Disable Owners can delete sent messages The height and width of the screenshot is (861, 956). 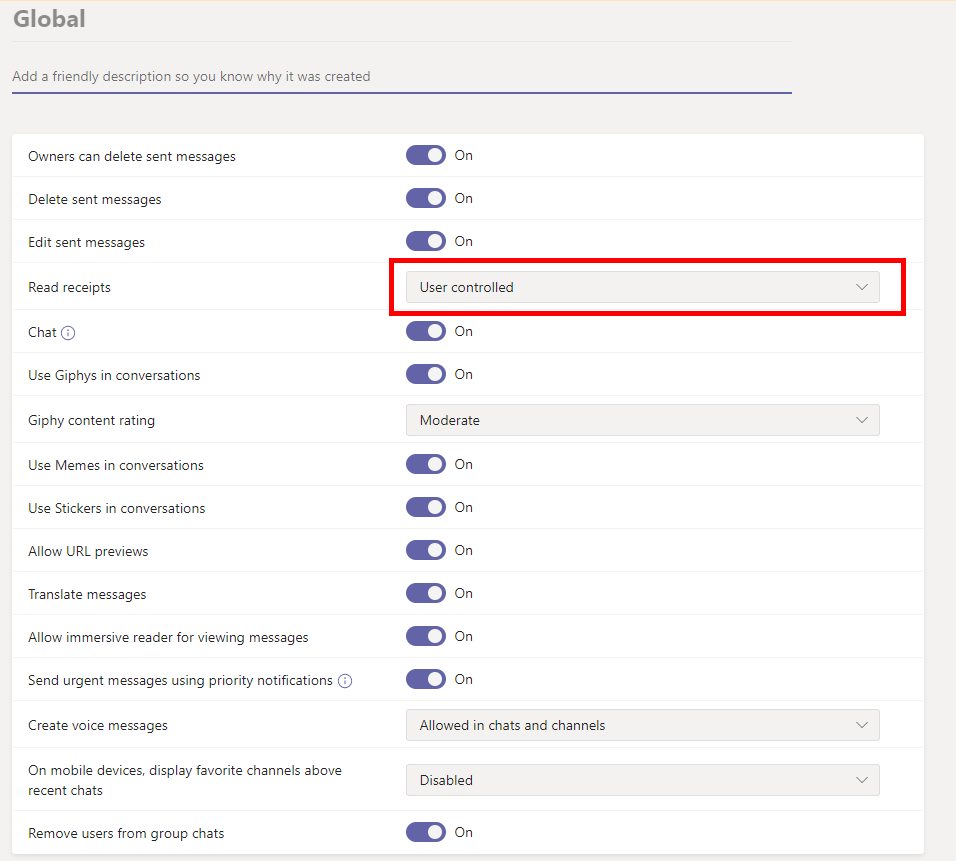(426, 155)
